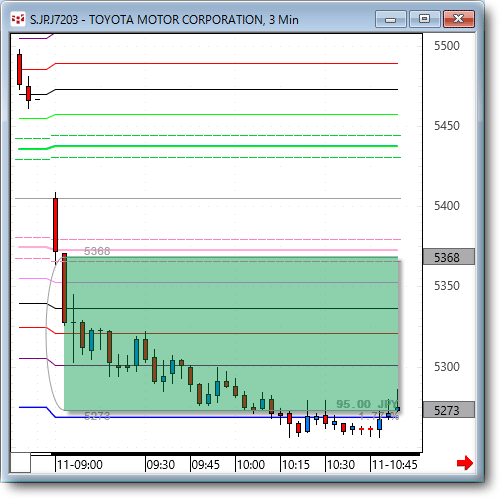Click the 5368 label at top of green zone

click(x=97, y=251)
